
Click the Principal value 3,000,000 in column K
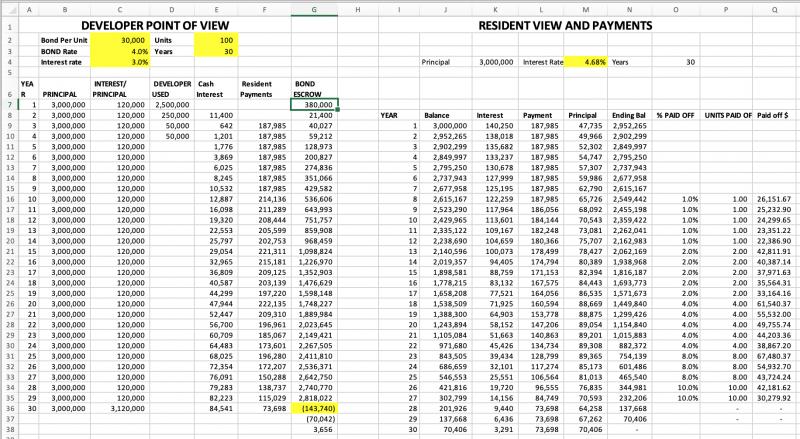(496, 62)
